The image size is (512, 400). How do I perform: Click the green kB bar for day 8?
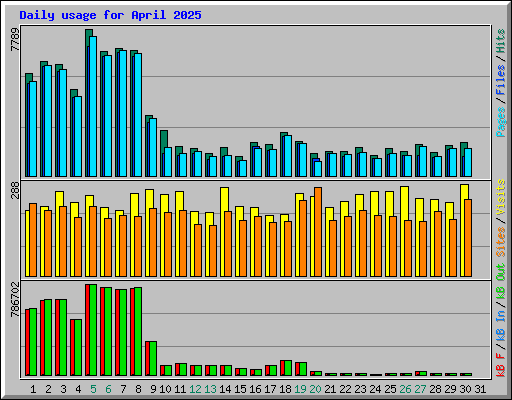[x=138, y=331]
